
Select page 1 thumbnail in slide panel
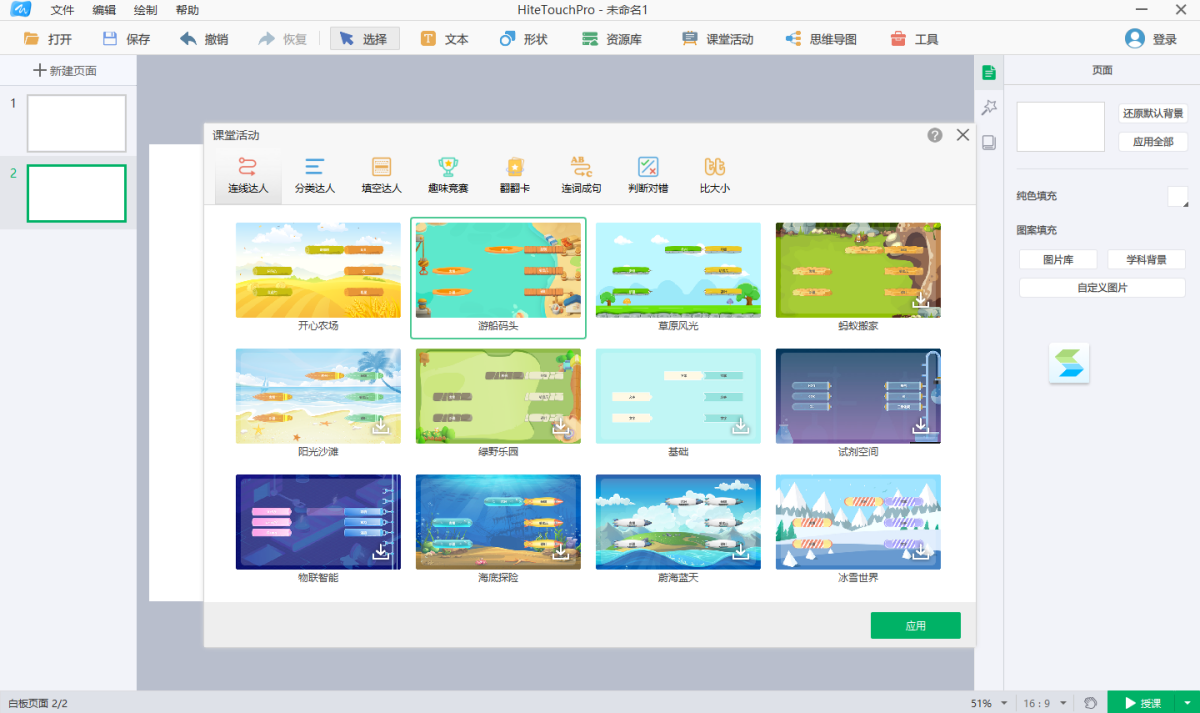pos(76,123)
